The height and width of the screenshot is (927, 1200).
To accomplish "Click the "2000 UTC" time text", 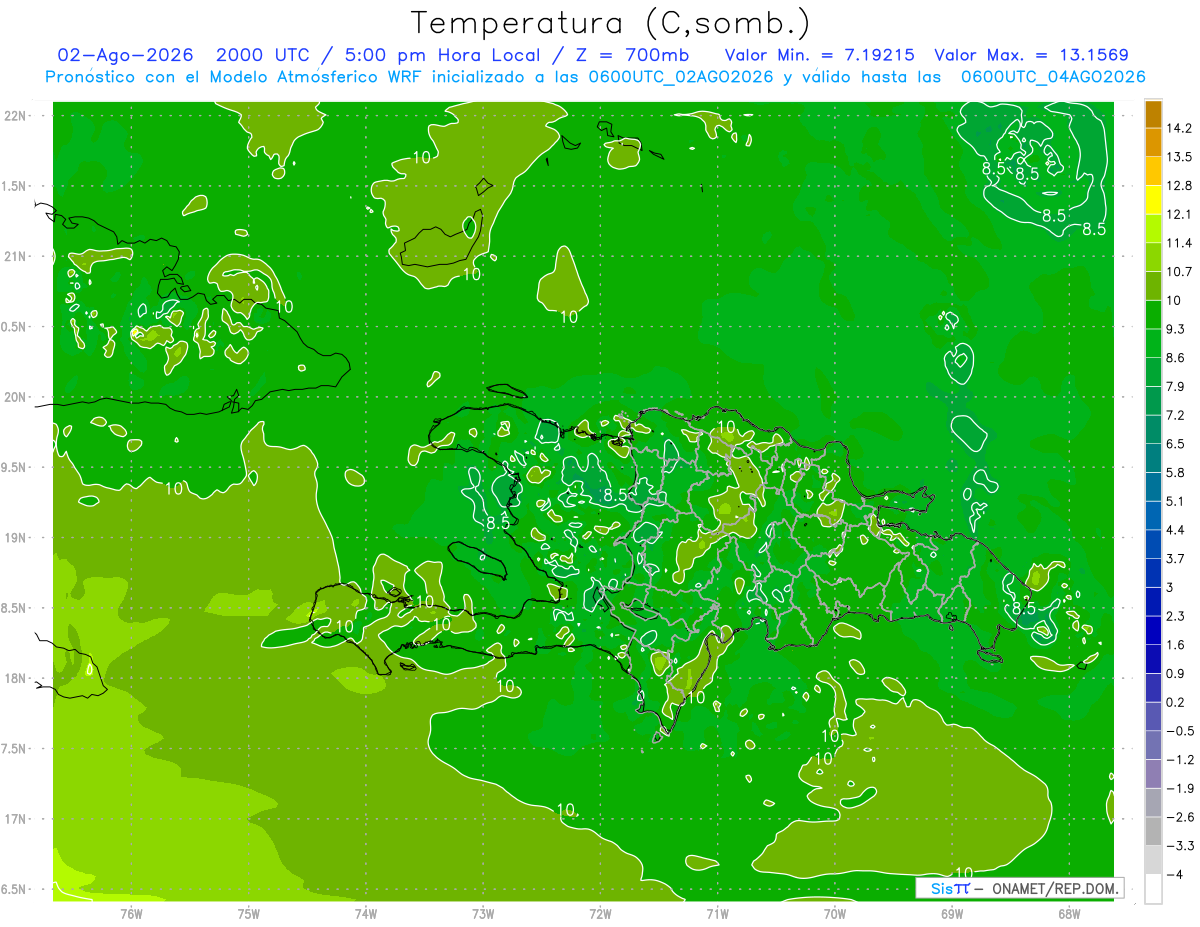I will 263,55.
